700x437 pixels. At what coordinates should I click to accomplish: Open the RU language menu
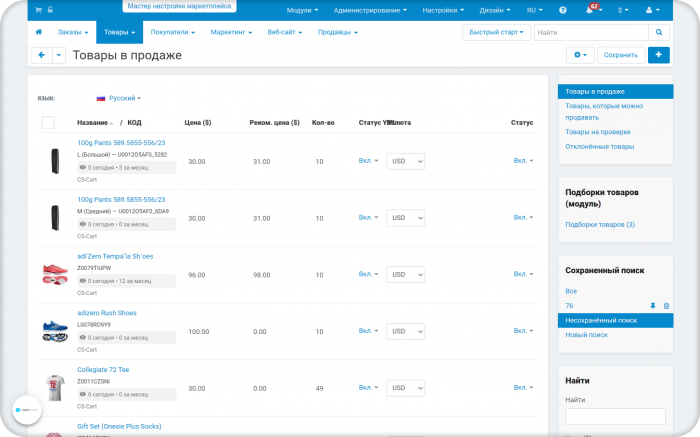pyautogui.click(x=534, y=10)
